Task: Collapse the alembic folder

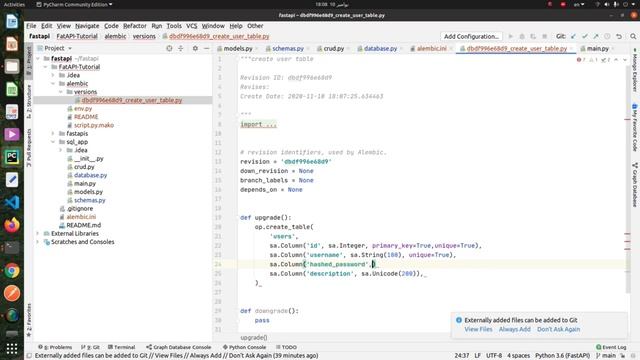Action: click(53, 84)
